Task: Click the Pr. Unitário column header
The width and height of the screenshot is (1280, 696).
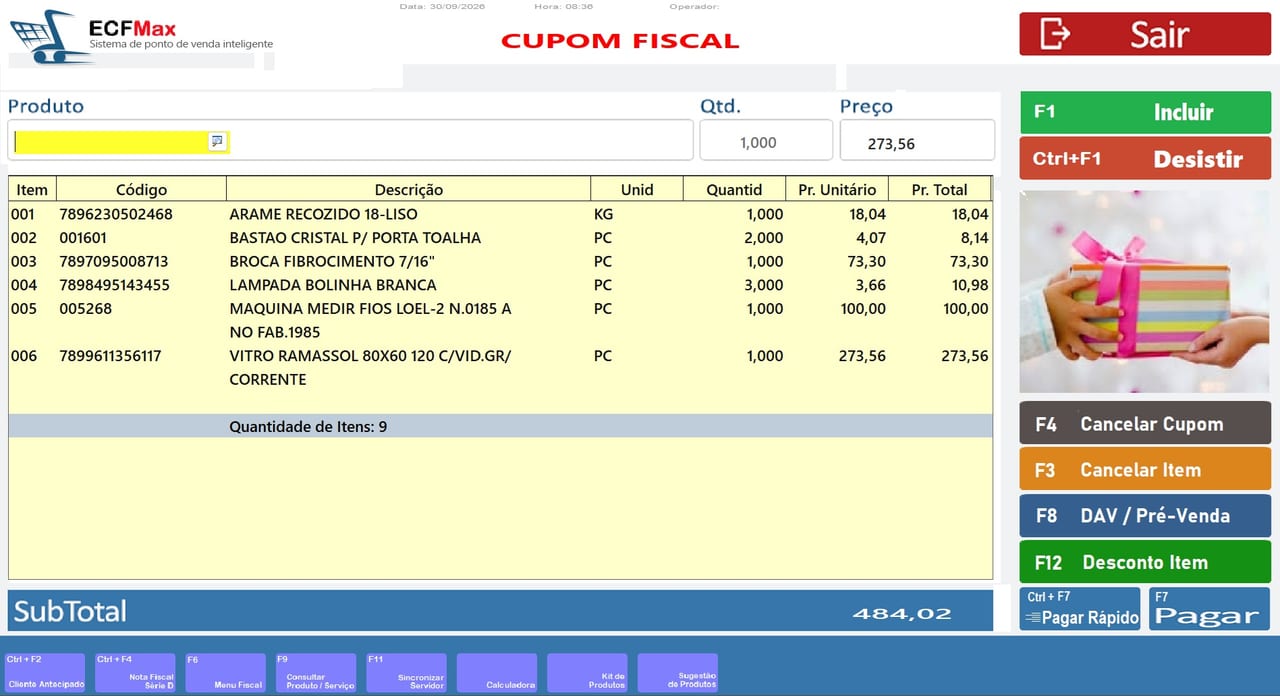Action: coord(837,189)
